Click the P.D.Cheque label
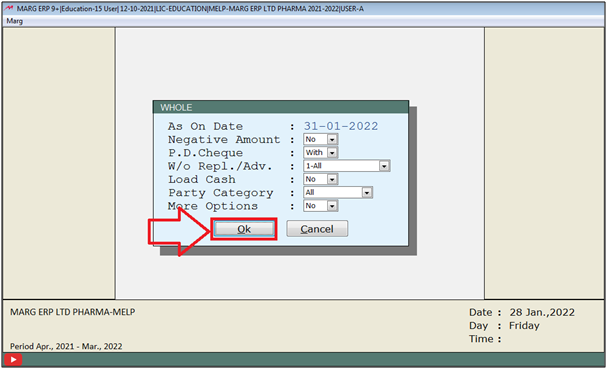The width and height of the screenshot is (608, 369). 206,153
